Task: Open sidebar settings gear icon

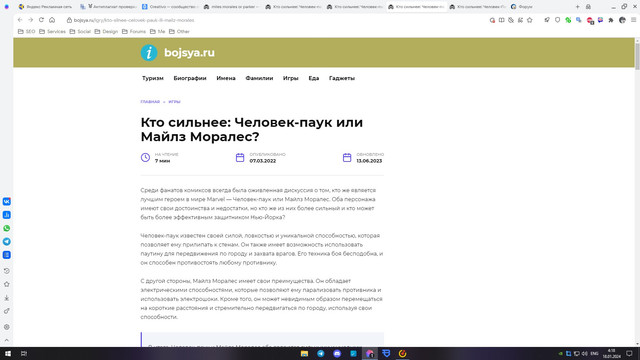Action: pos(7,327)
